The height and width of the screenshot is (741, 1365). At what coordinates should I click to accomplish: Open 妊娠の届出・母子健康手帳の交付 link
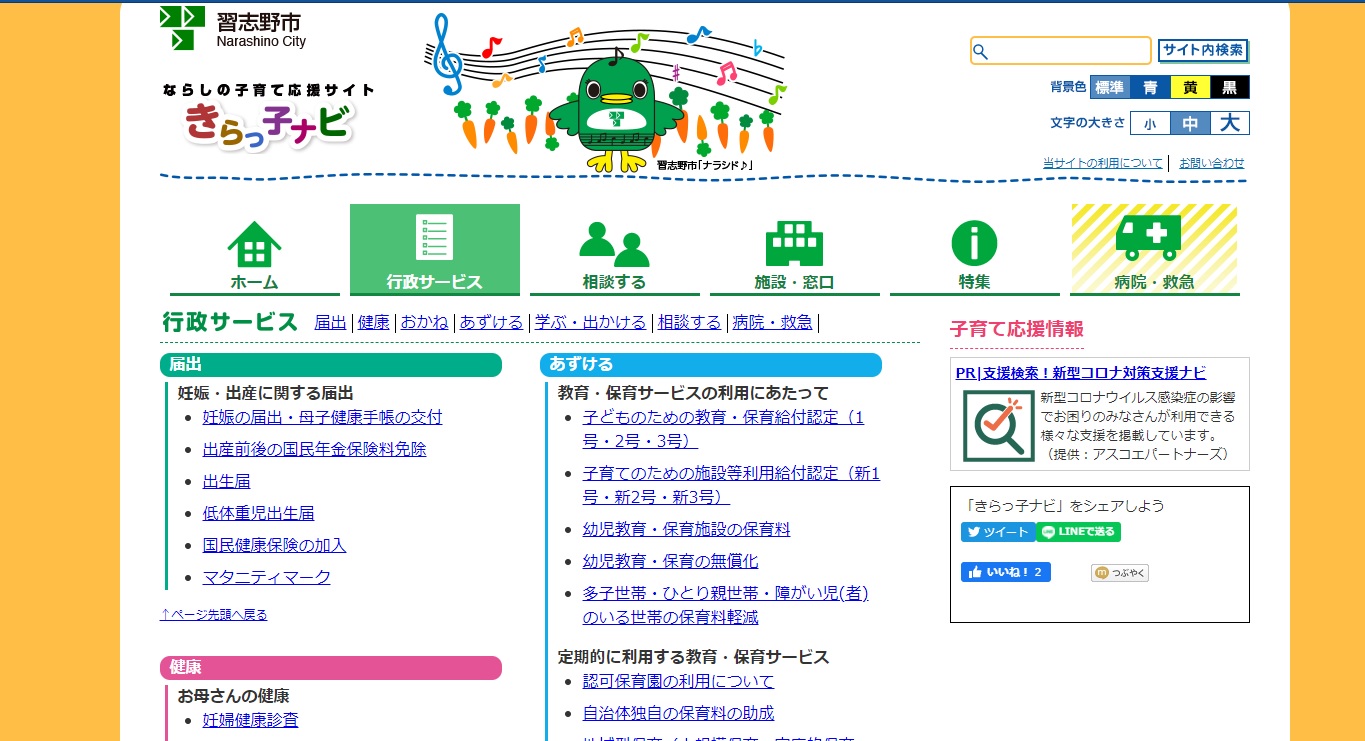coord(322,417)
